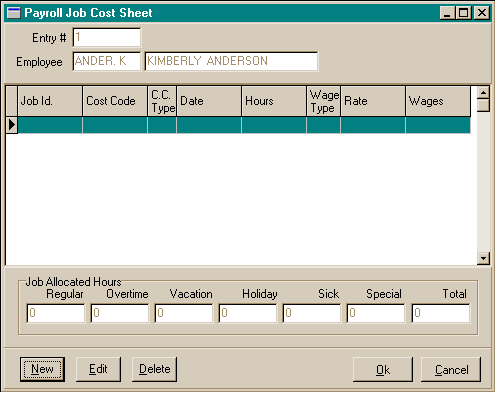
Task: Click the New button
Action: click(42, 369)
